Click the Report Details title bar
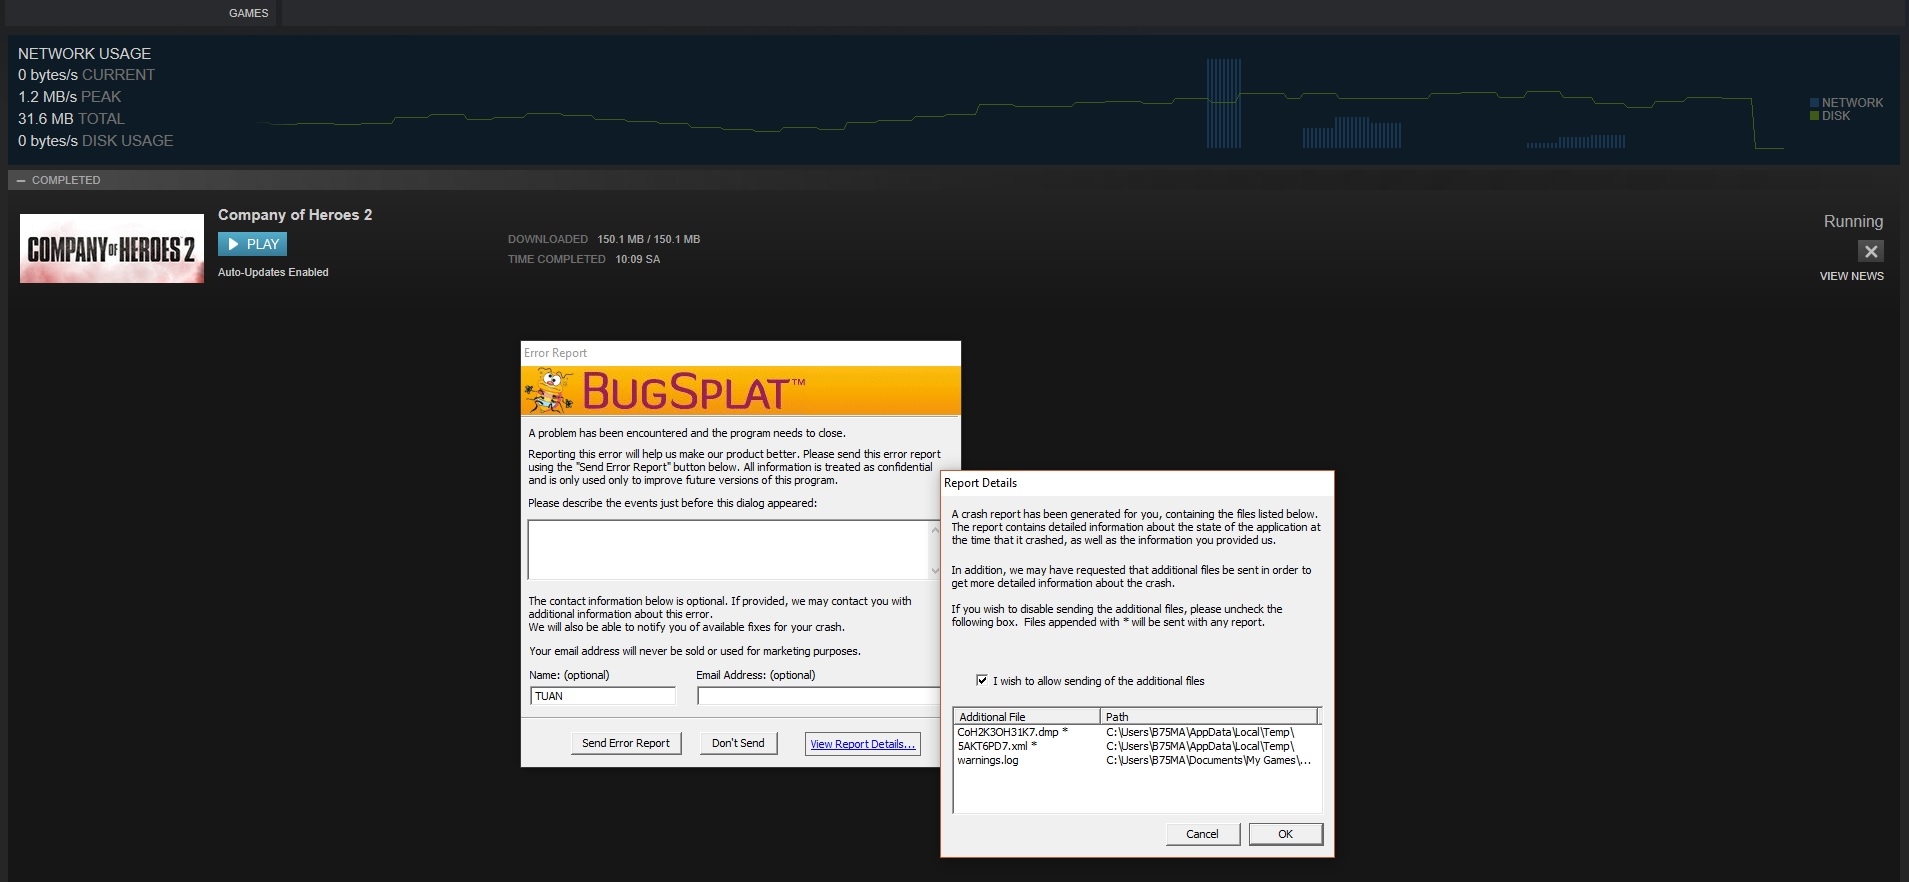 tap(1137, 483)
